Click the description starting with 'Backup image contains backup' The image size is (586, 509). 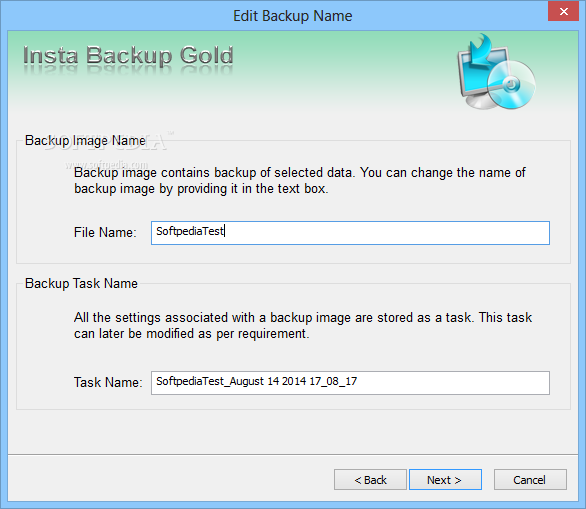300,181
